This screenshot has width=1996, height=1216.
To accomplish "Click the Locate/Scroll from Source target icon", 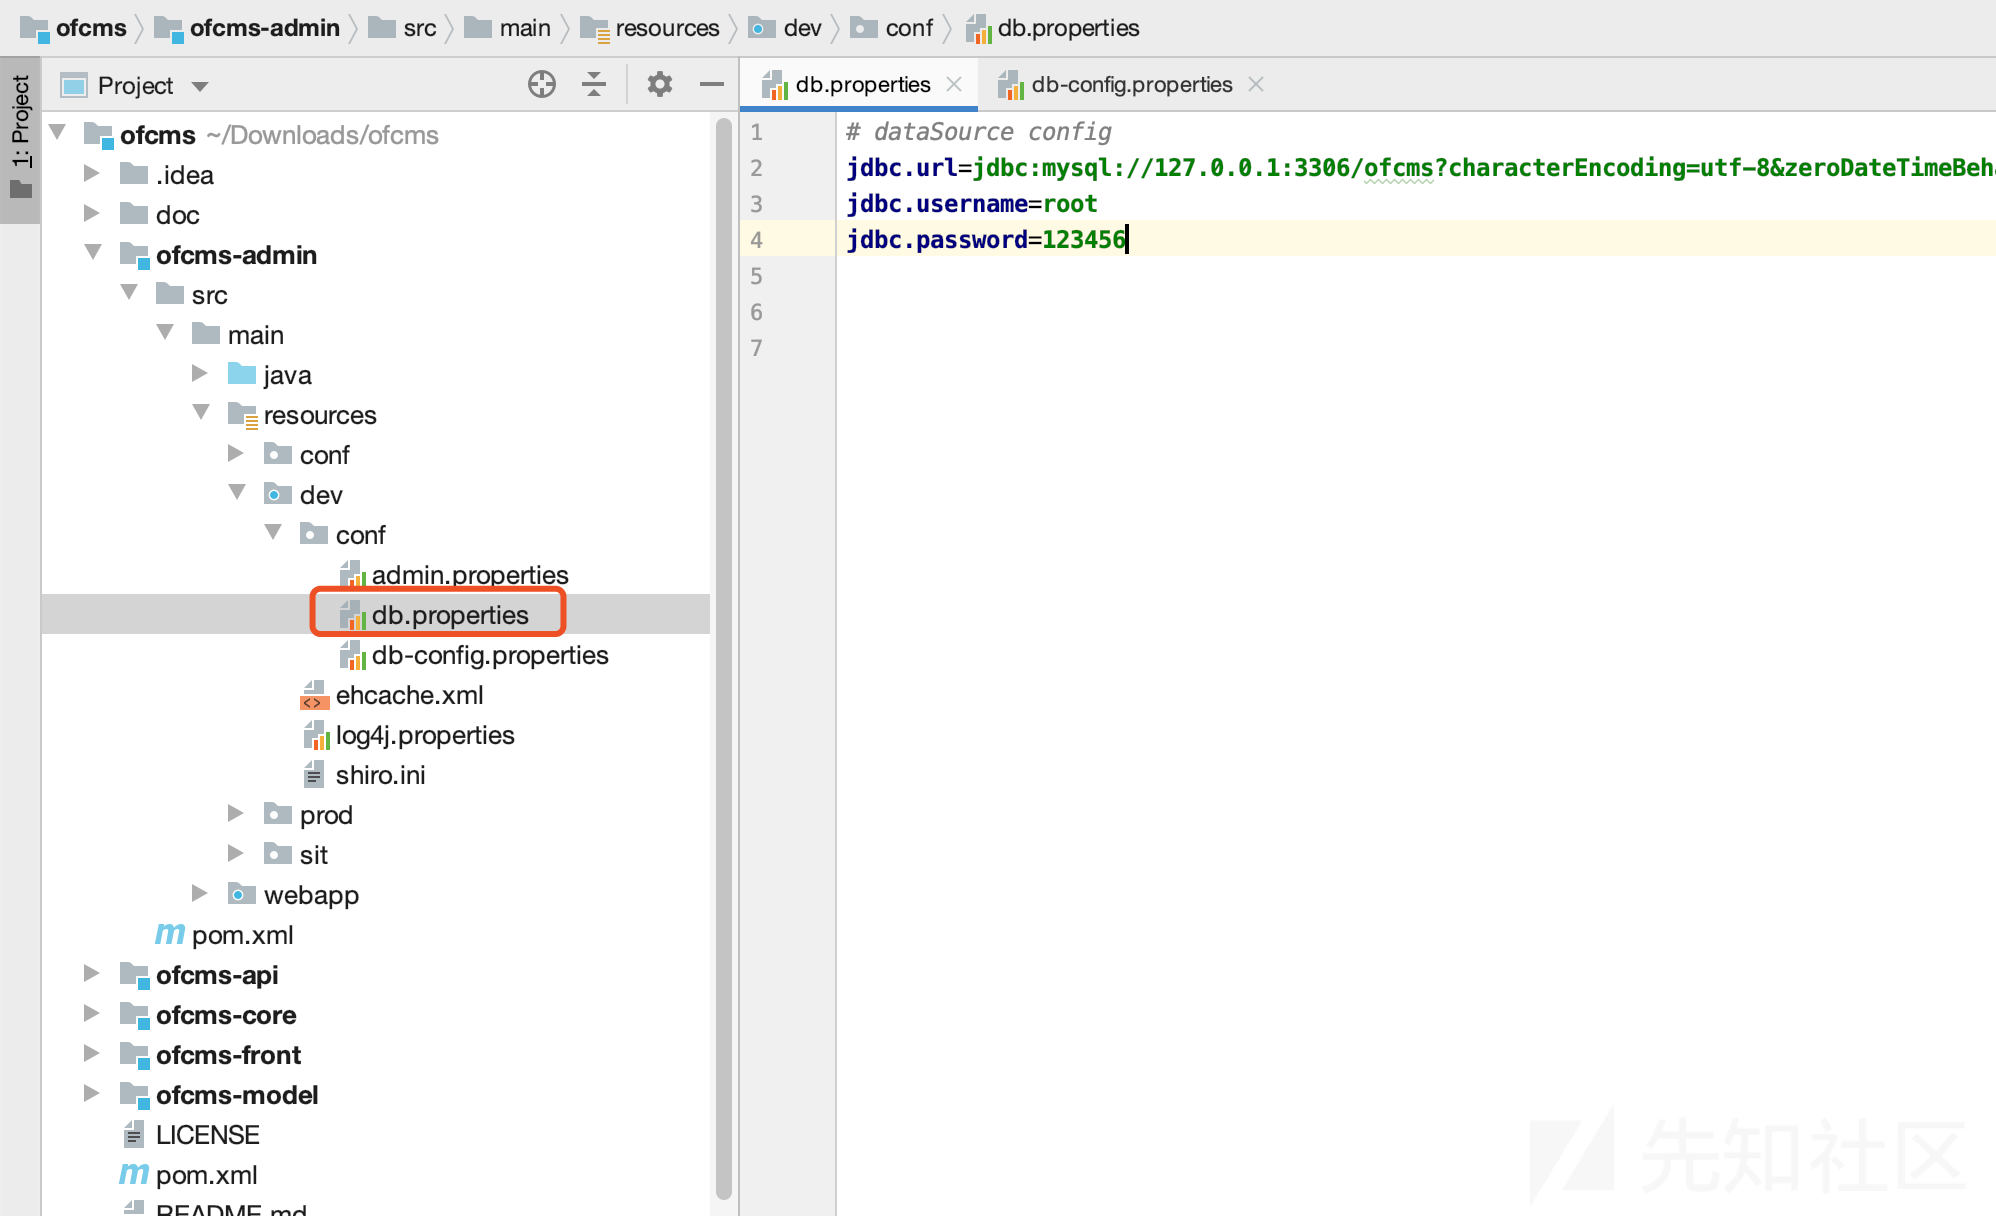I will pyautogui.click(x=542, y=85).
